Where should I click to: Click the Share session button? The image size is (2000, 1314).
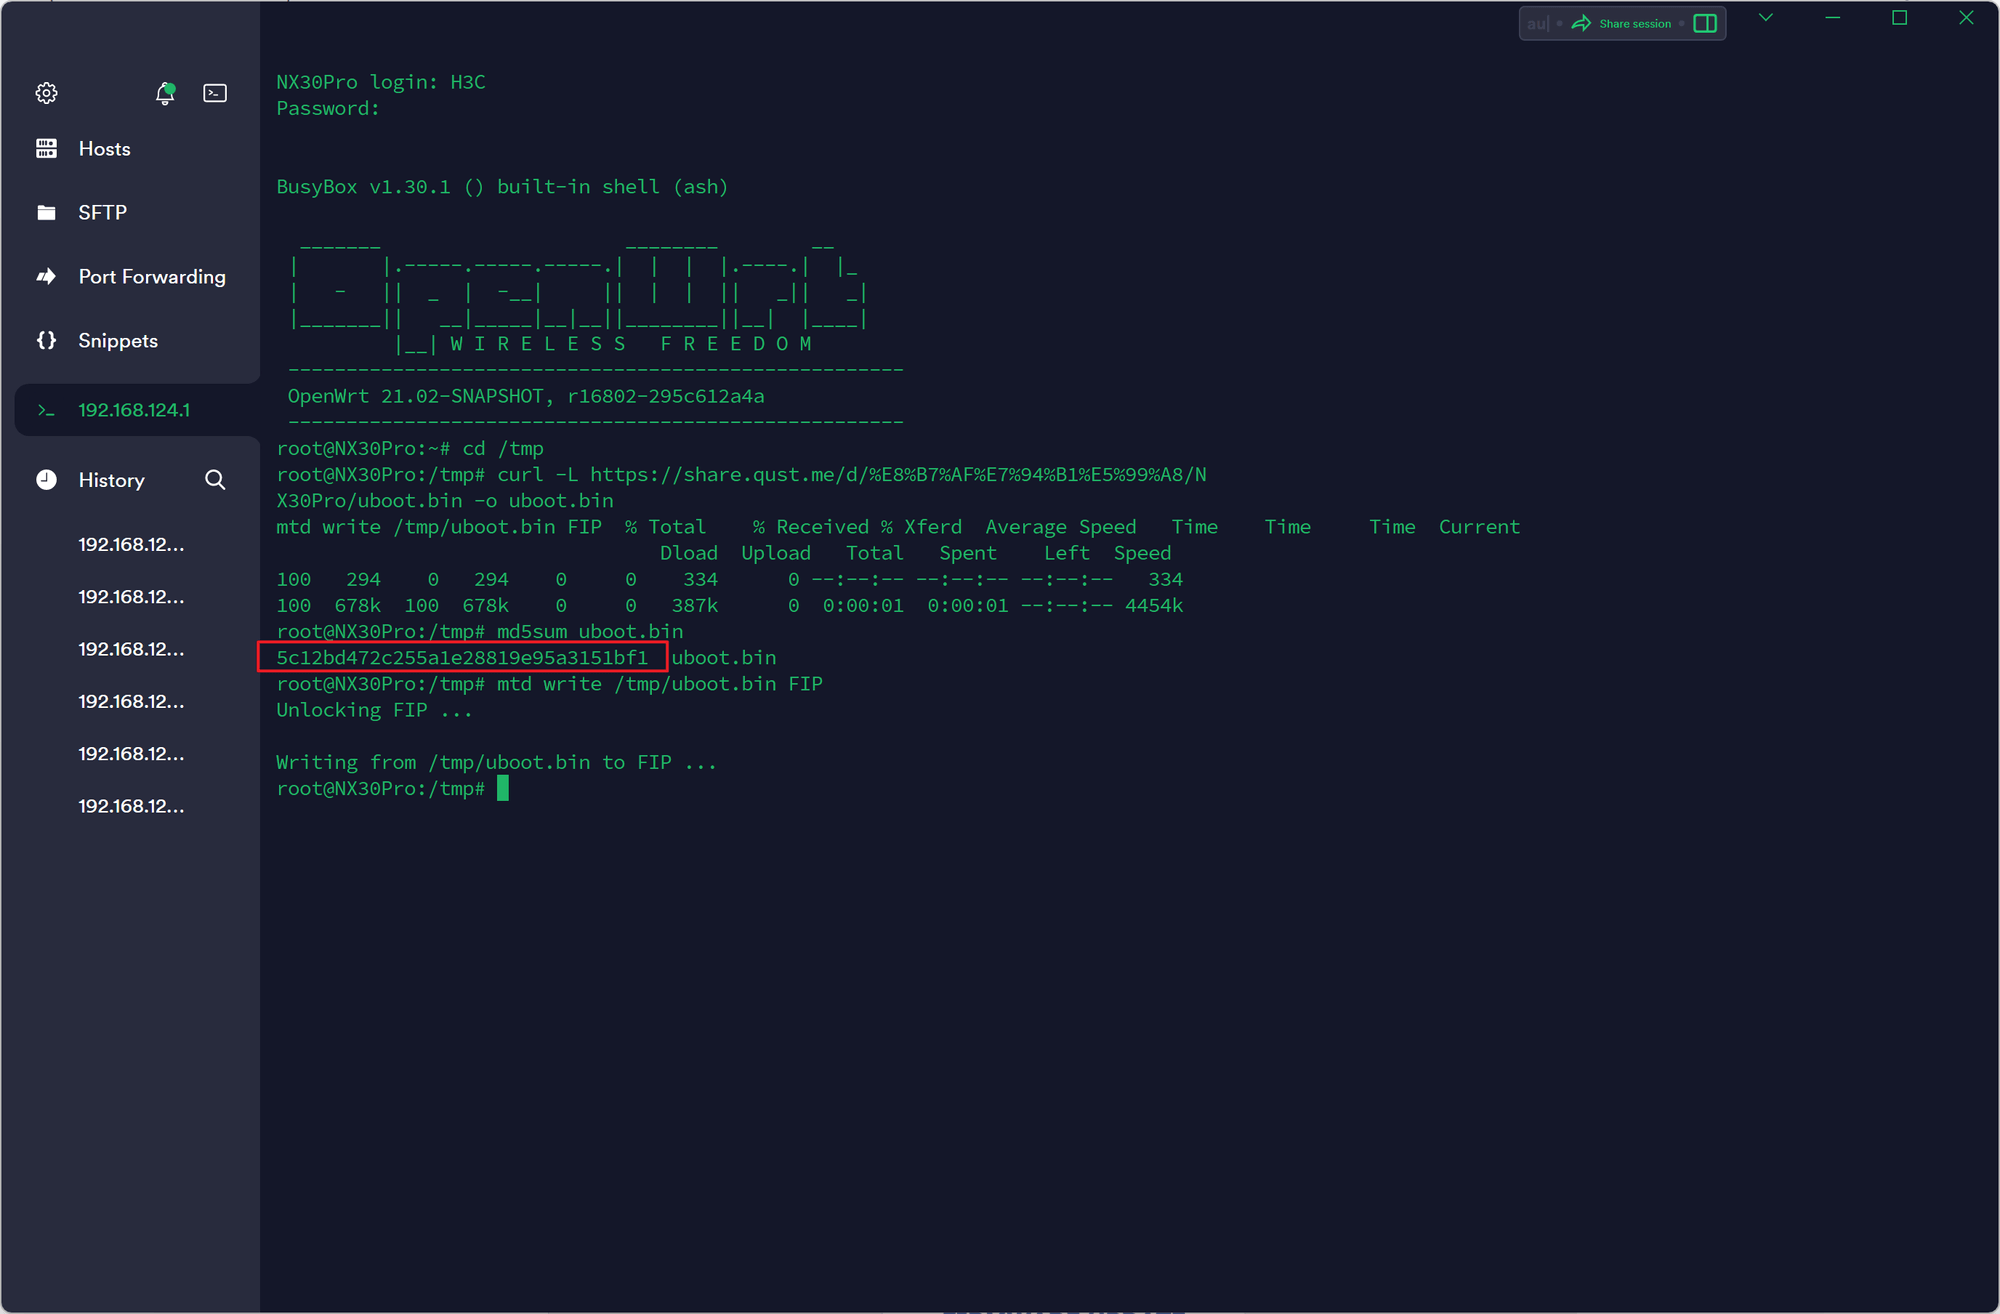coord(1625,23)
